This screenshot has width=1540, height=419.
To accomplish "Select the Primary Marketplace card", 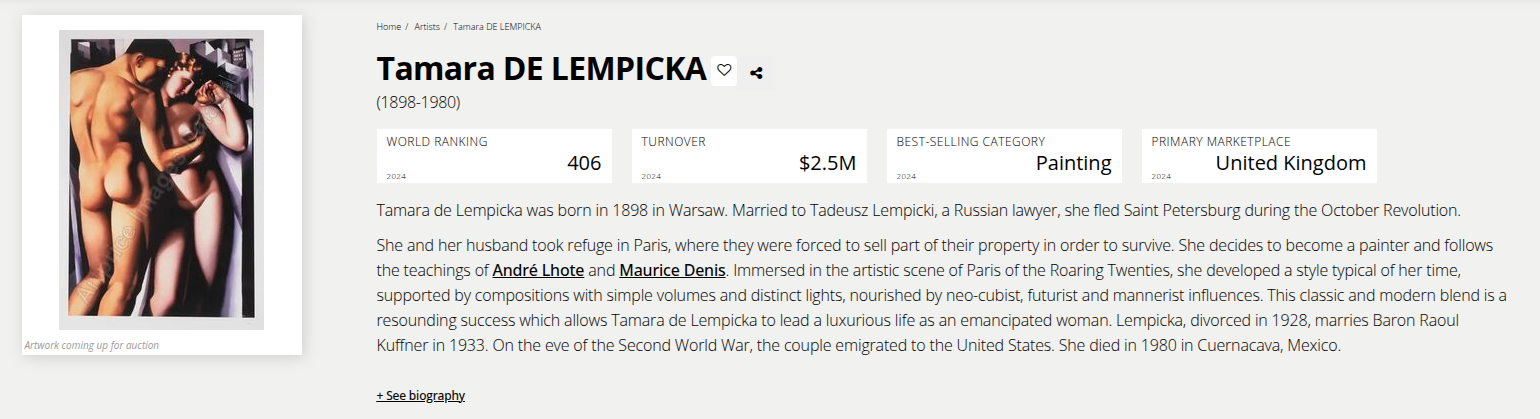I will pos(1258,156).
